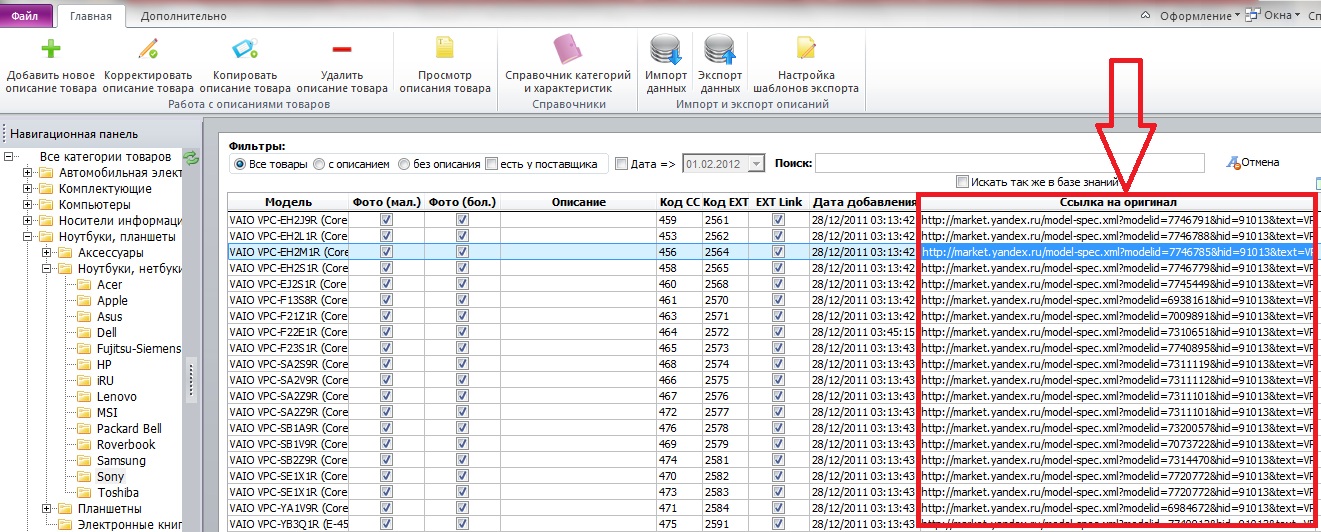Select Все категории товаров tree item
The height and width of the screenshot is (532, 1321).
pos(105,157)
